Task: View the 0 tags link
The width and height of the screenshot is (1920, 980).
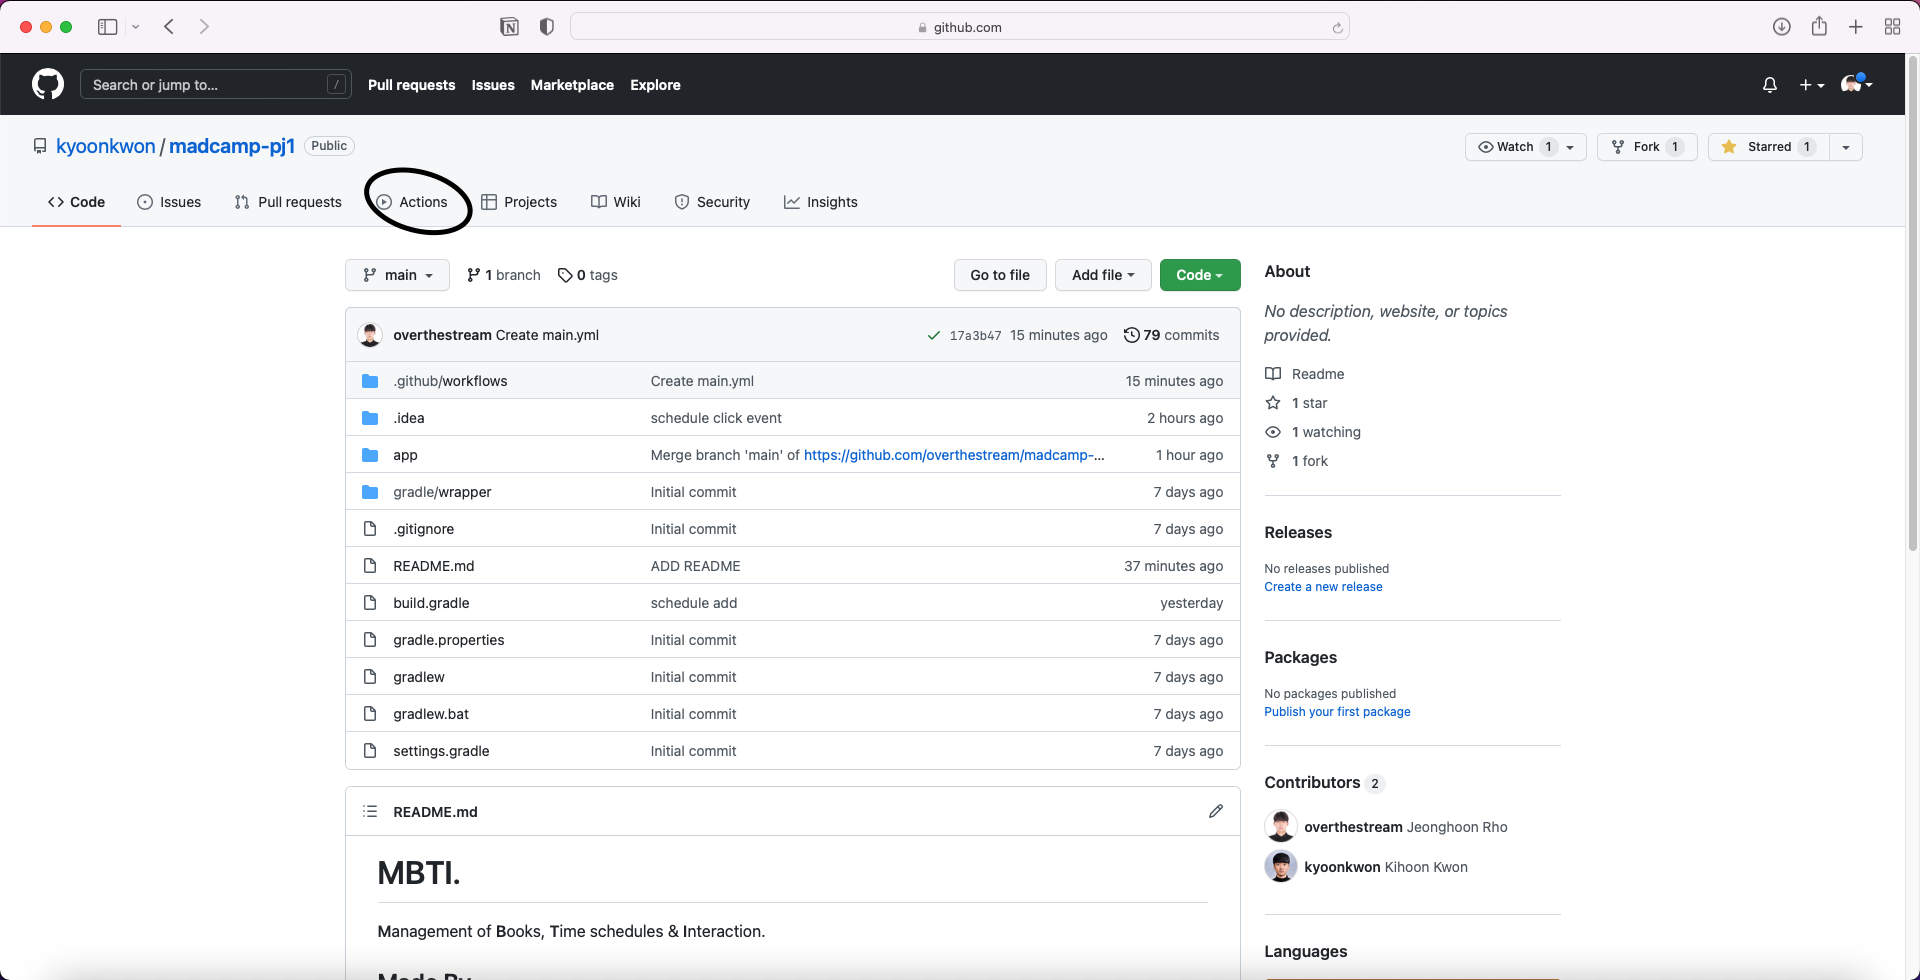Action: pos(588,275)
